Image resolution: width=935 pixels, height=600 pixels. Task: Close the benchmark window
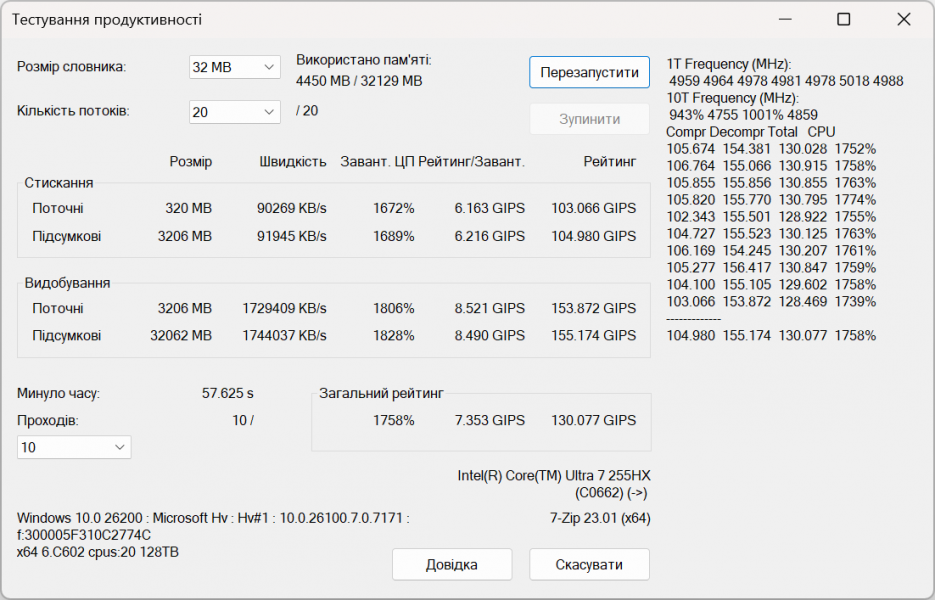point(904,19)
